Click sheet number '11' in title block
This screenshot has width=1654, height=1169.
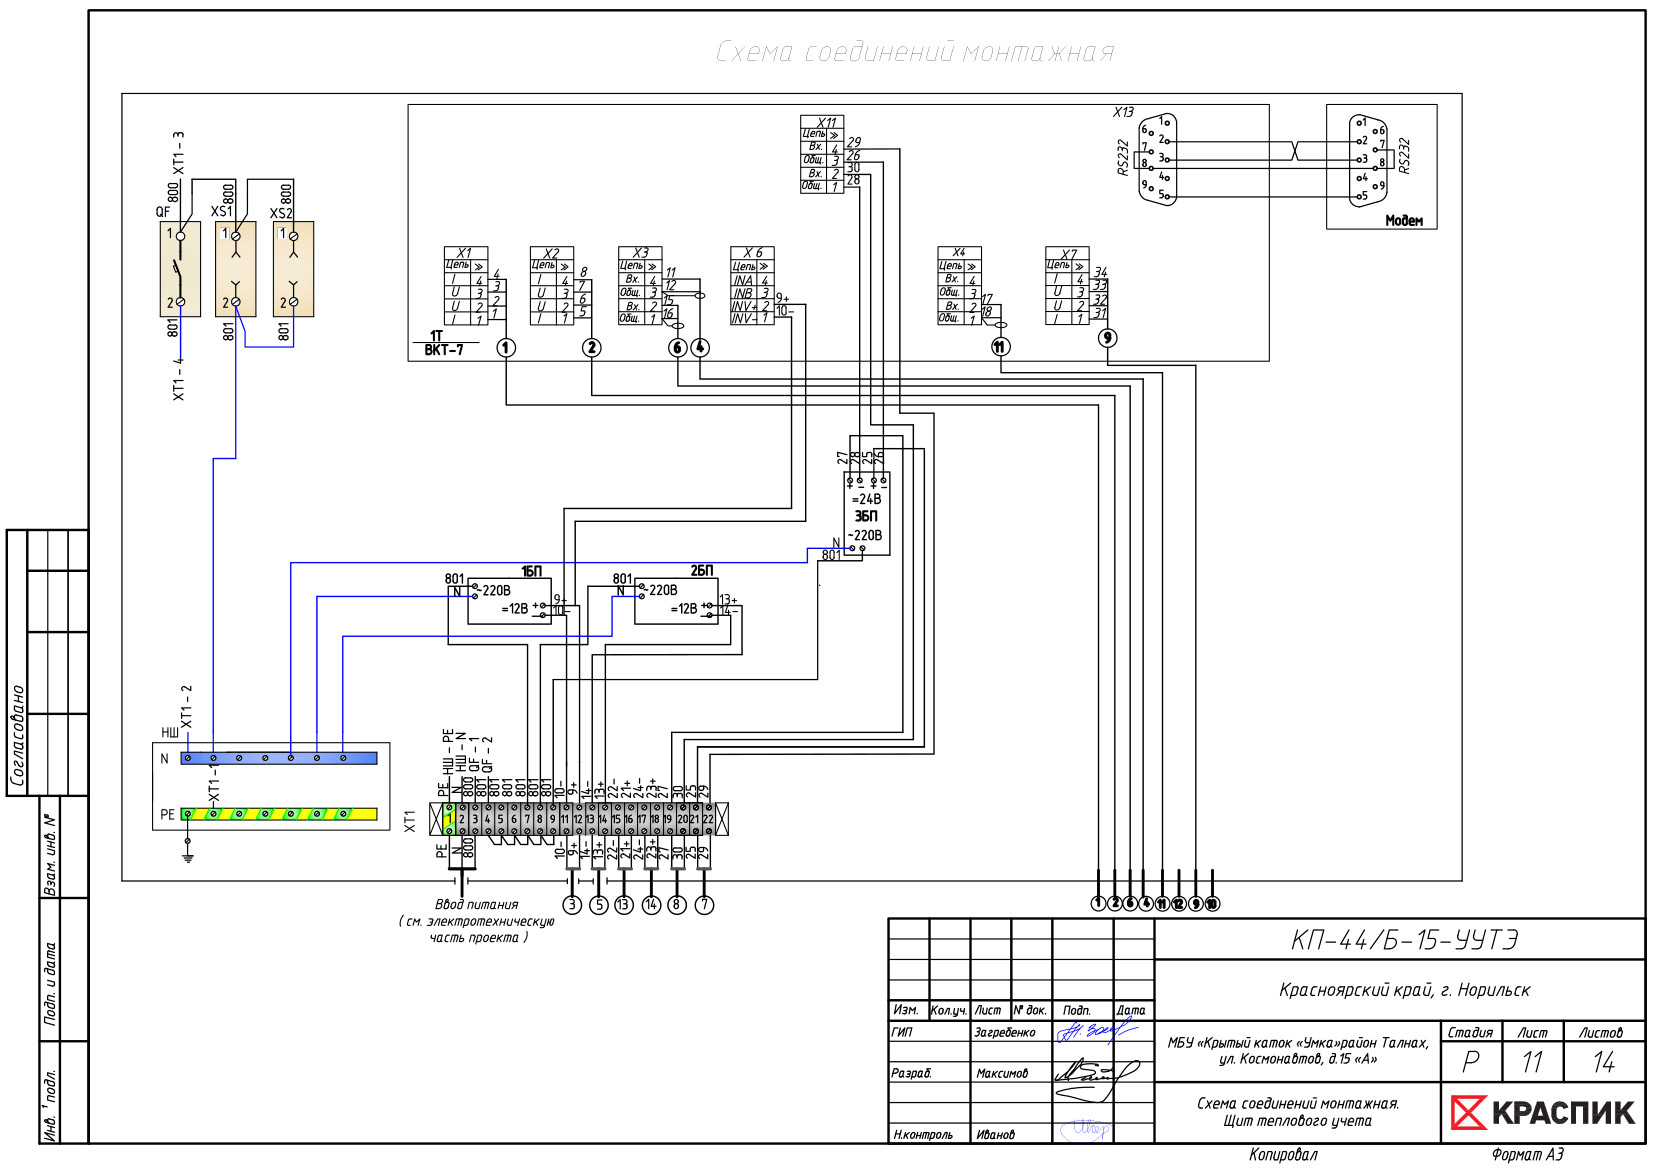1532,1062
